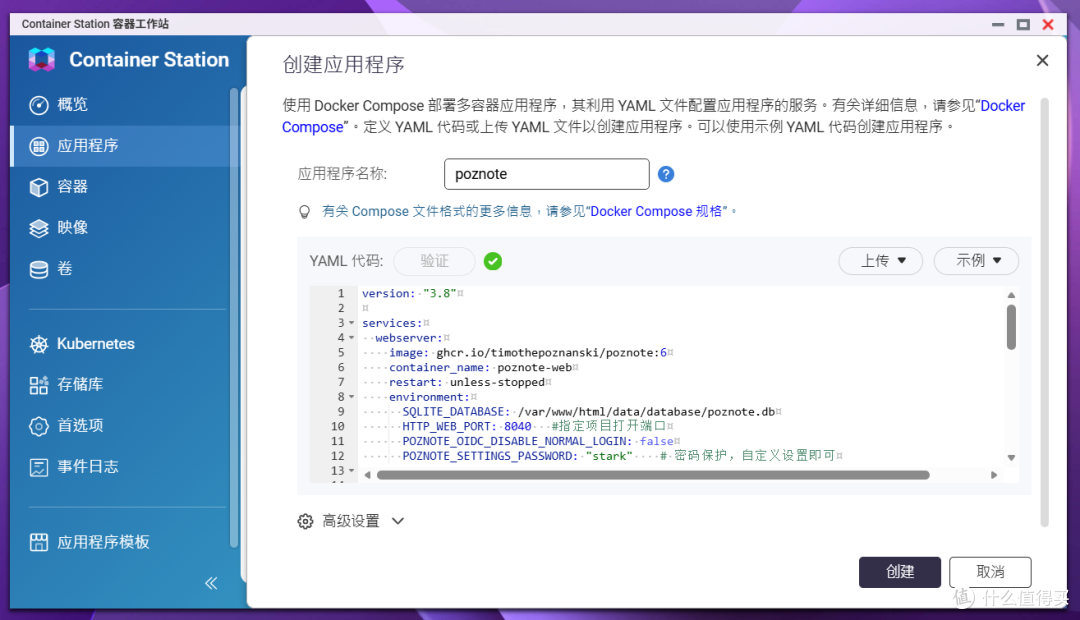Open the 映像 images icon
The image size is (1080, 620).
coord(39,228)
